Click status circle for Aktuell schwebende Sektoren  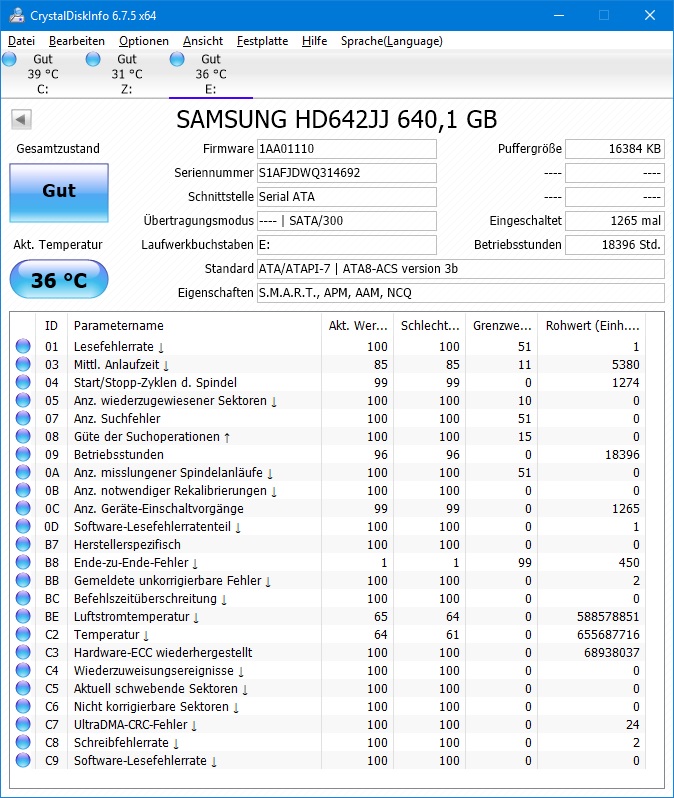click(x=23, y=688)
